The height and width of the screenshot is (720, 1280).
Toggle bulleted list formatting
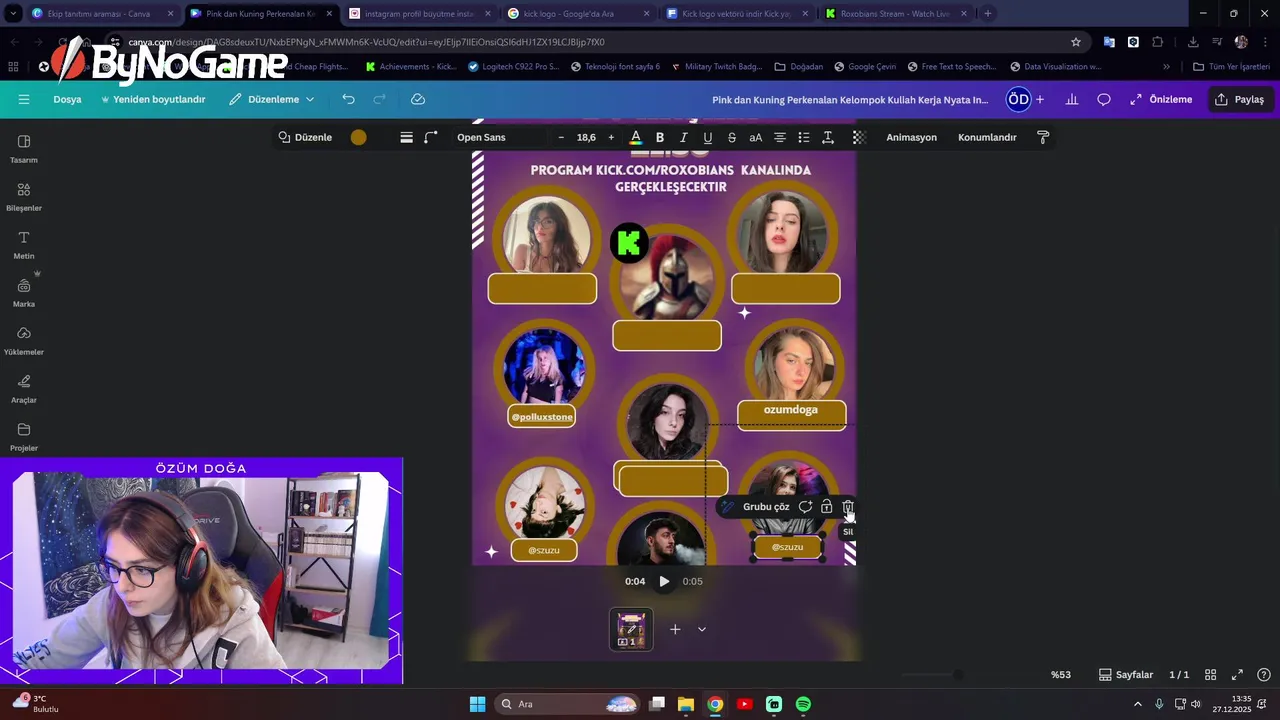coord(804,137)
